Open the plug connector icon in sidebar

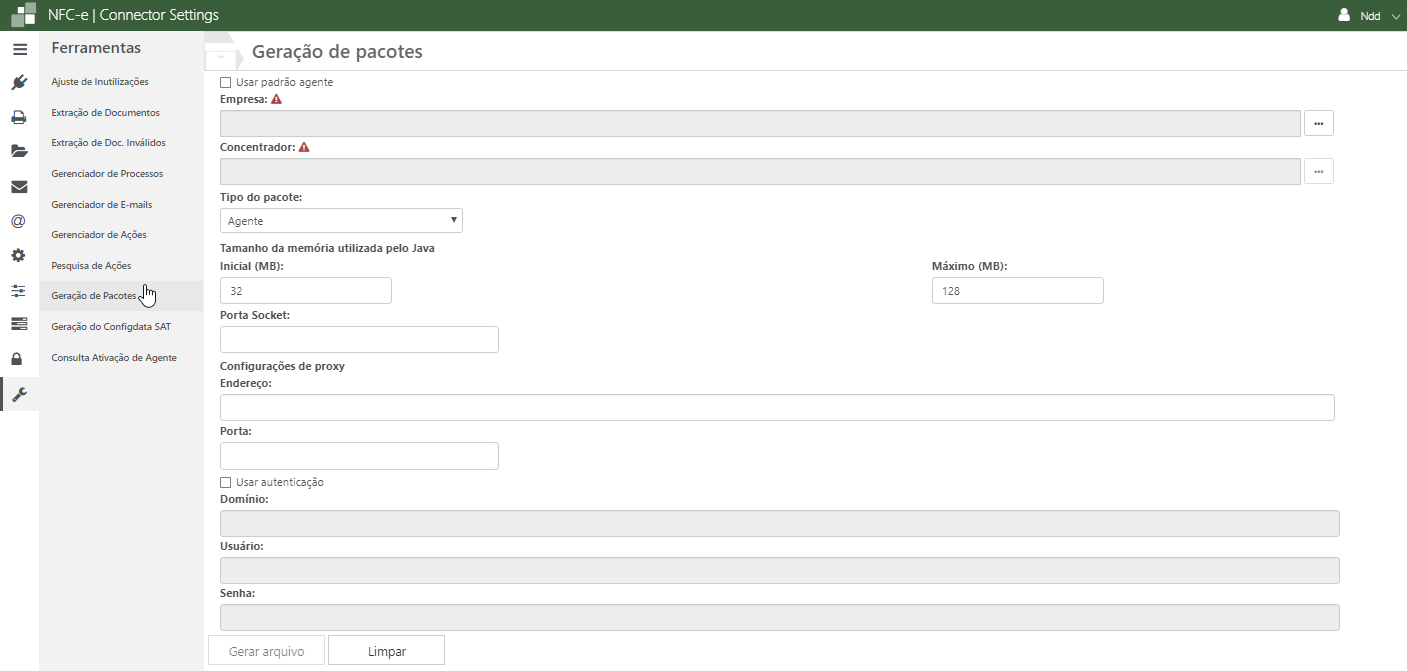(x=19, y=83)
